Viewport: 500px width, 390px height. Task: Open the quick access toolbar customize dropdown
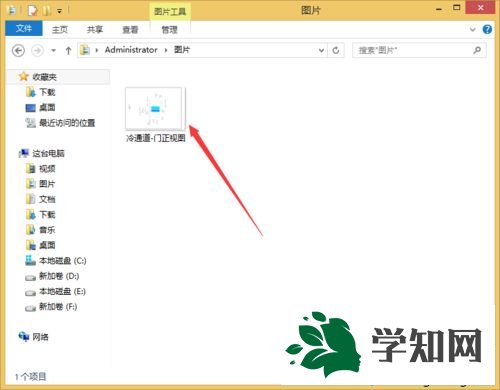coord(59,11)
